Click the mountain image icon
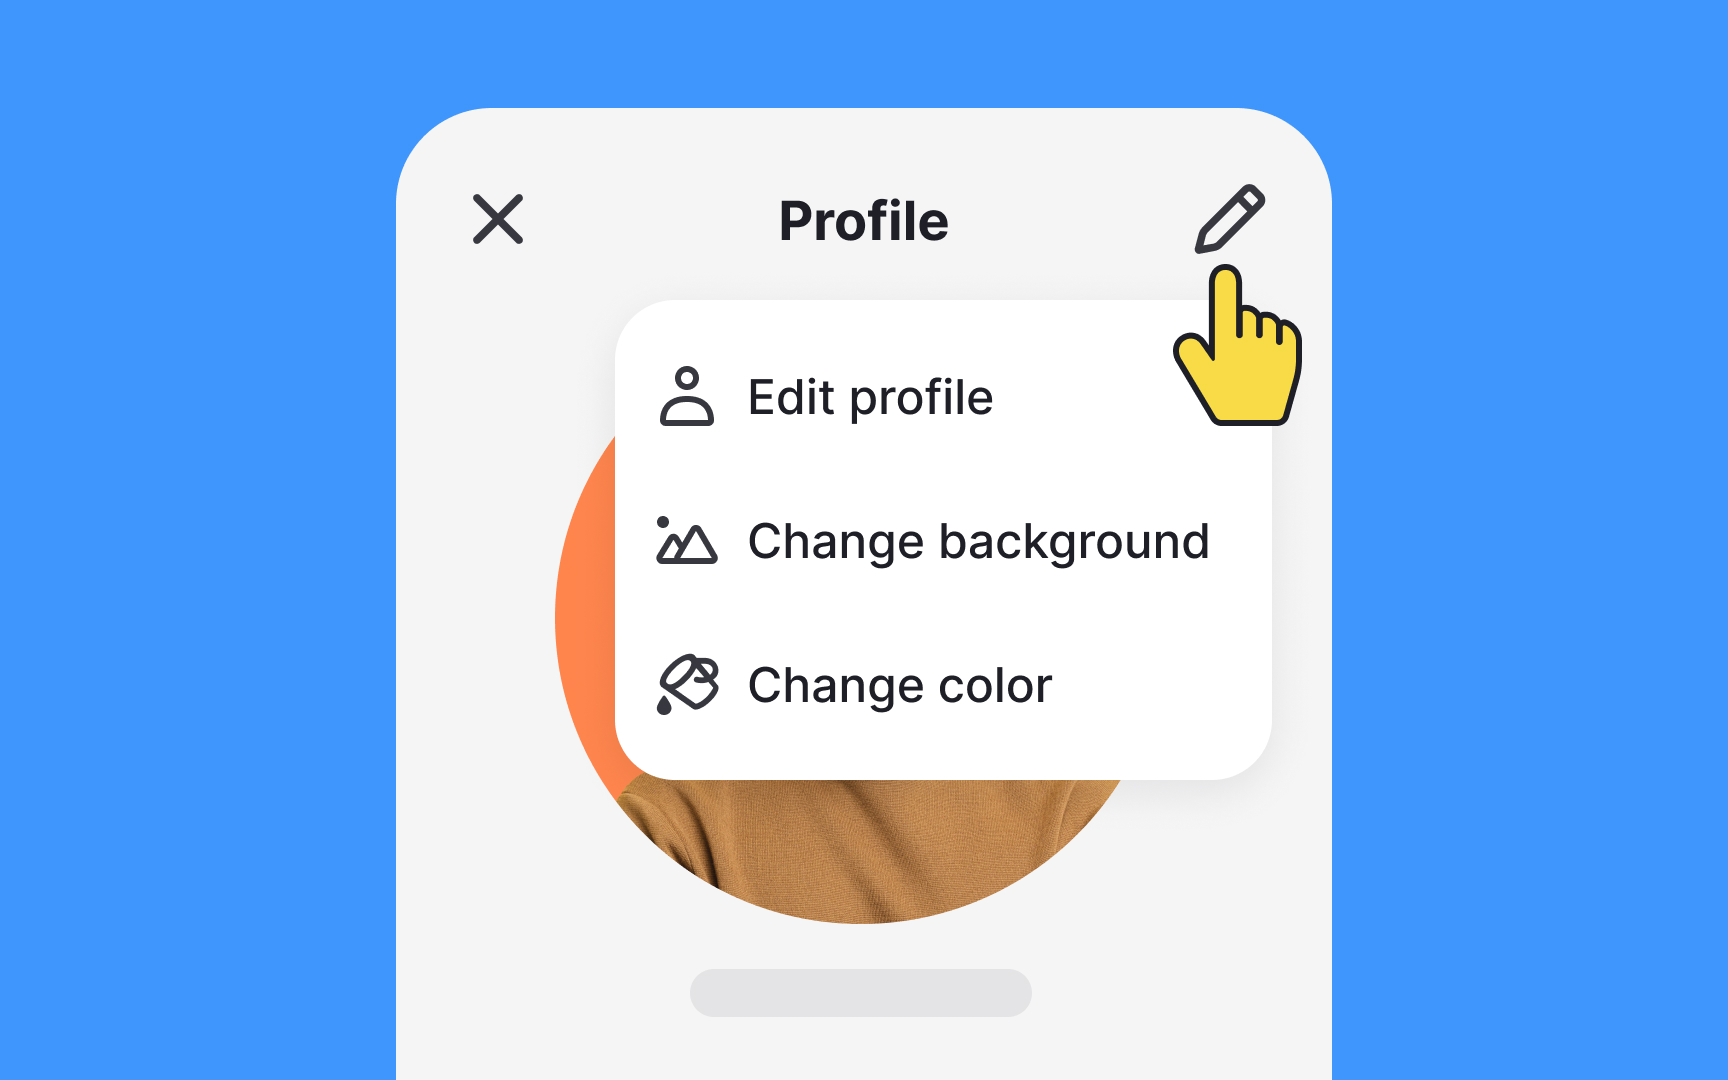Image resolution: width=1728 pixels, height=1080 pixels. tap(686, 541)
